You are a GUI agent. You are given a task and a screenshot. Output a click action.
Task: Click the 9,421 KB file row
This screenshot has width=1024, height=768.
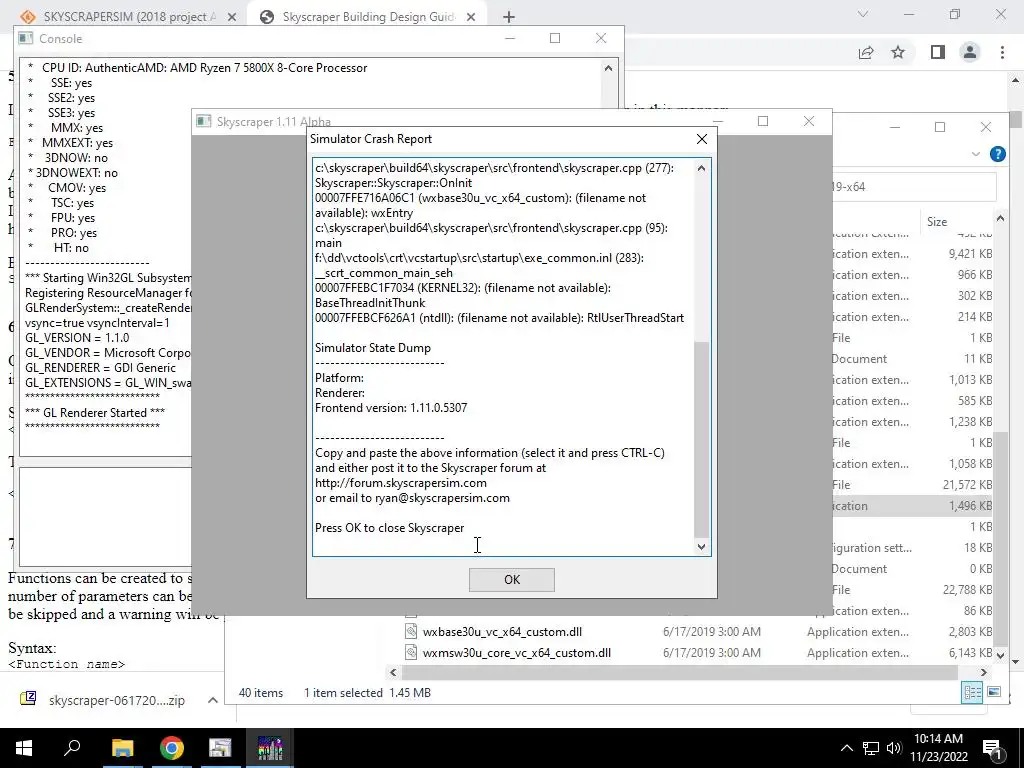[912, 253]
